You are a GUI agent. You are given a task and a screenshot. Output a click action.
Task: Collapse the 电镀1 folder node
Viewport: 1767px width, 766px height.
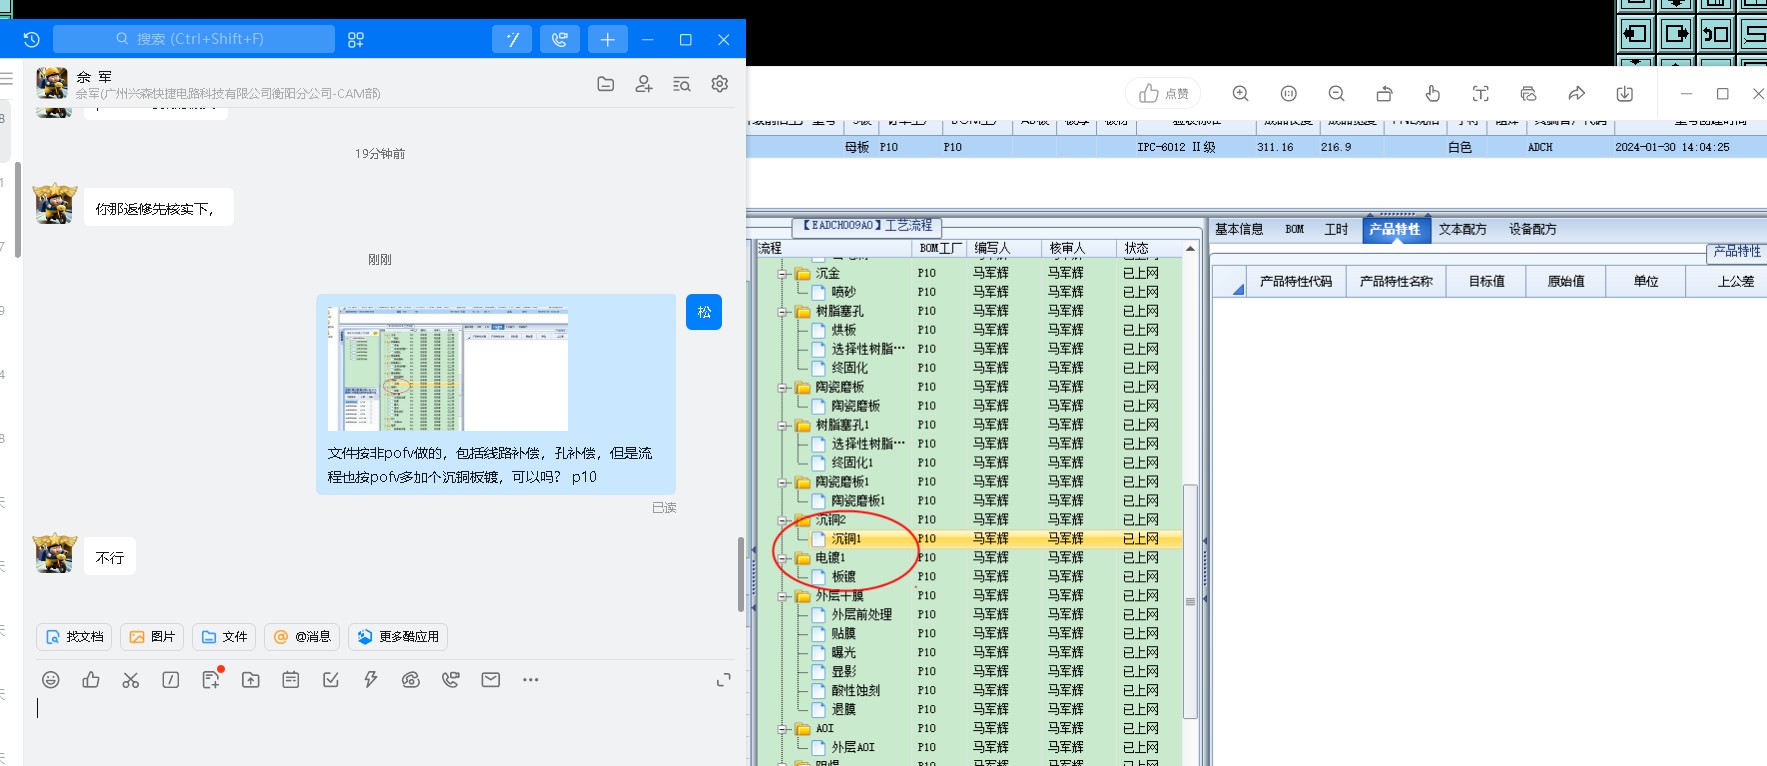point(784,559)
